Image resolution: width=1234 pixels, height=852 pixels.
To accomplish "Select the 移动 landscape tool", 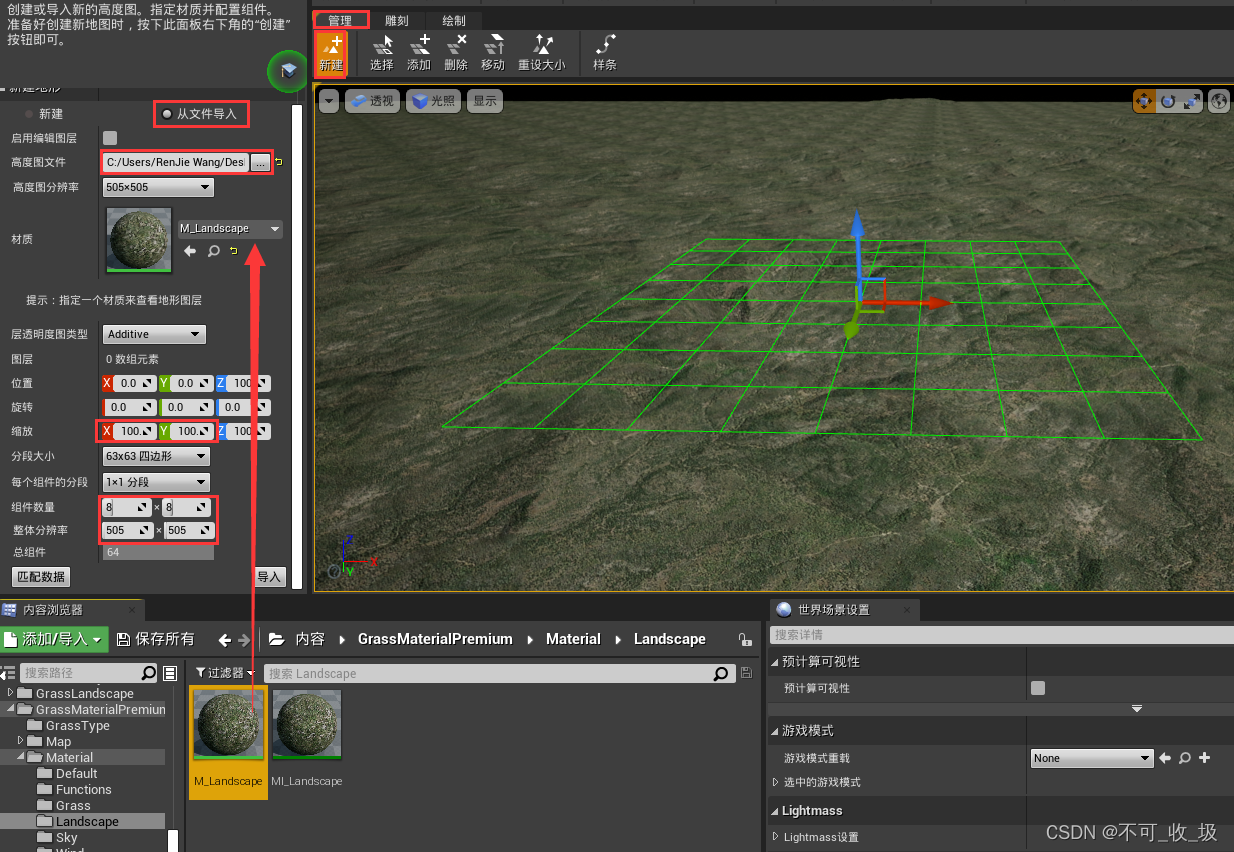I will (493, 54).
